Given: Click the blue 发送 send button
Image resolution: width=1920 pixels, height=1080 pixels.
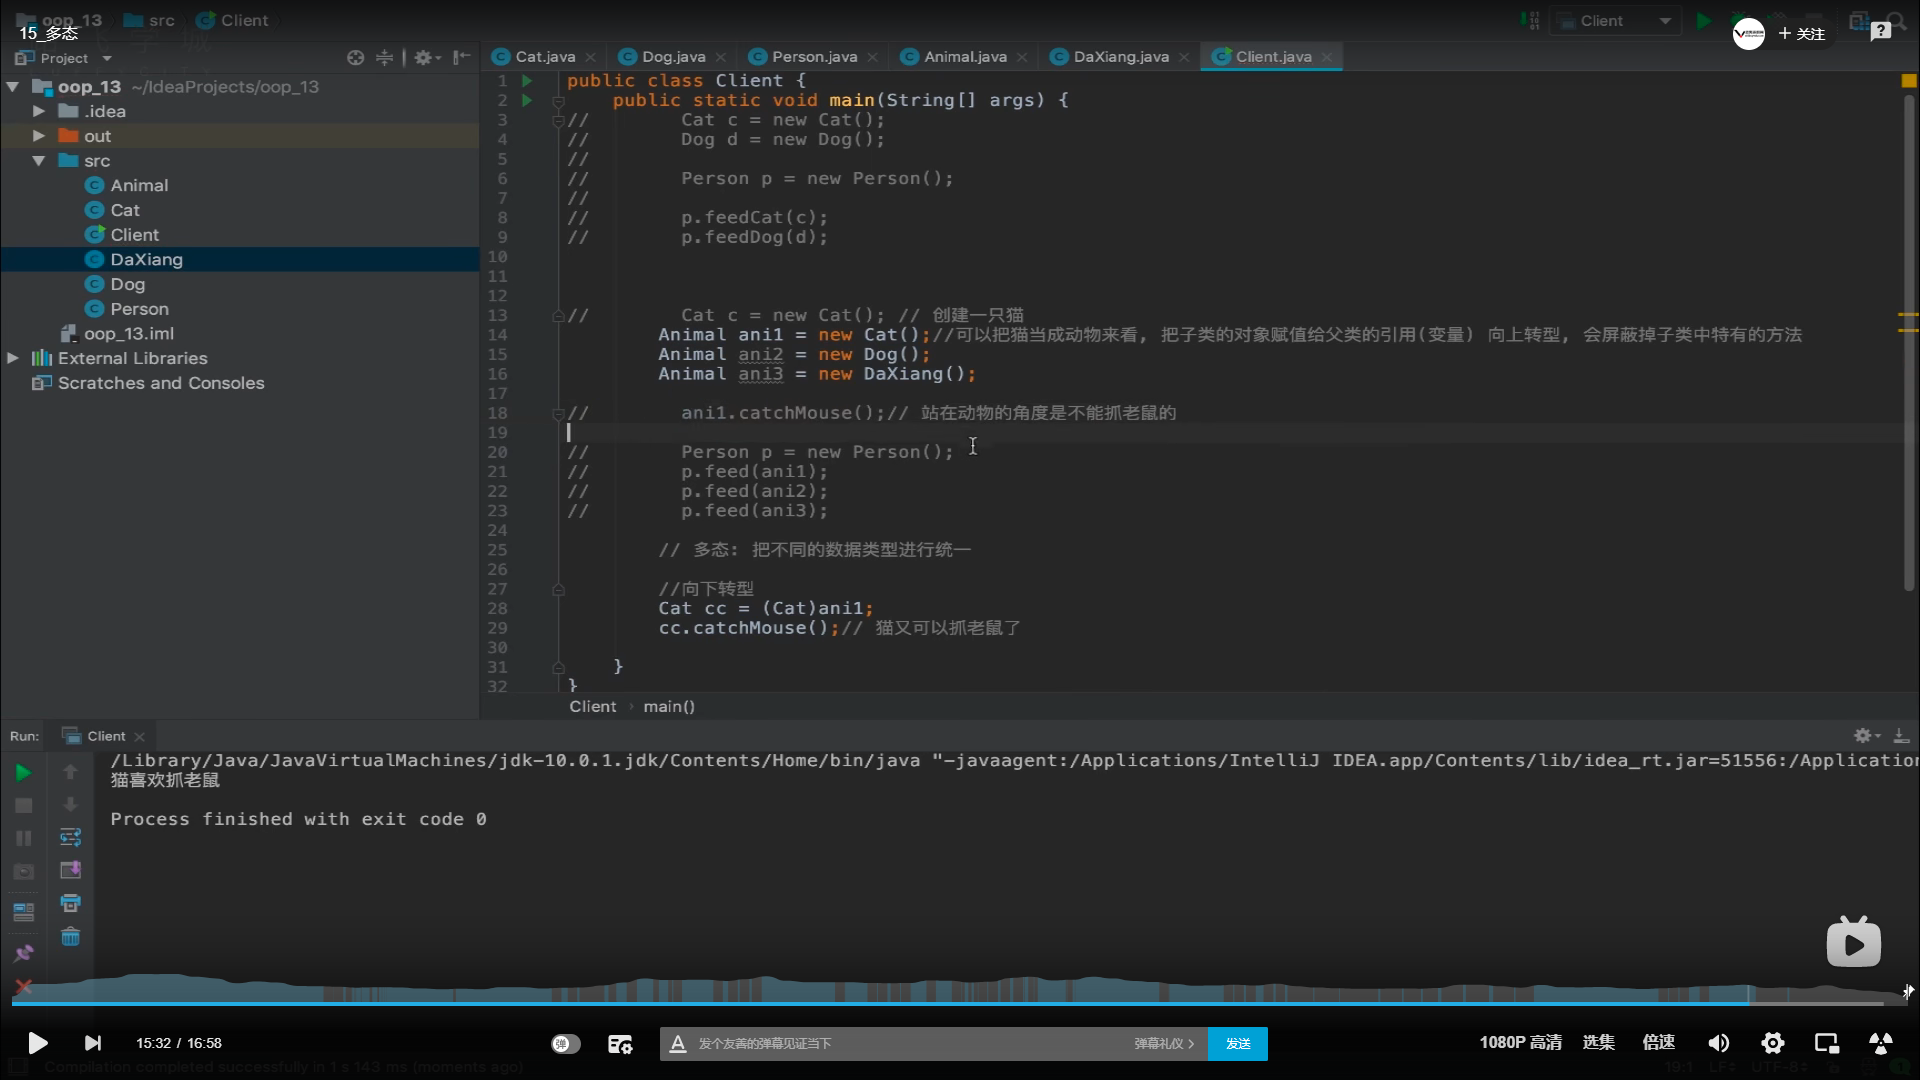Looking at the screenshot, I should (x=1237, y=1043).
